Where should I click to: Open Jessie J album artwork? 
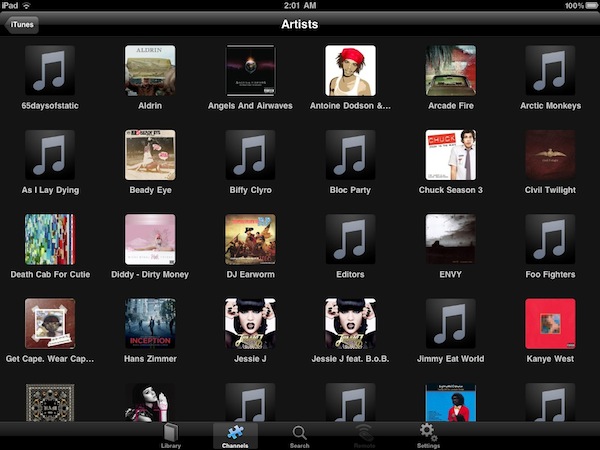point(250,323)
